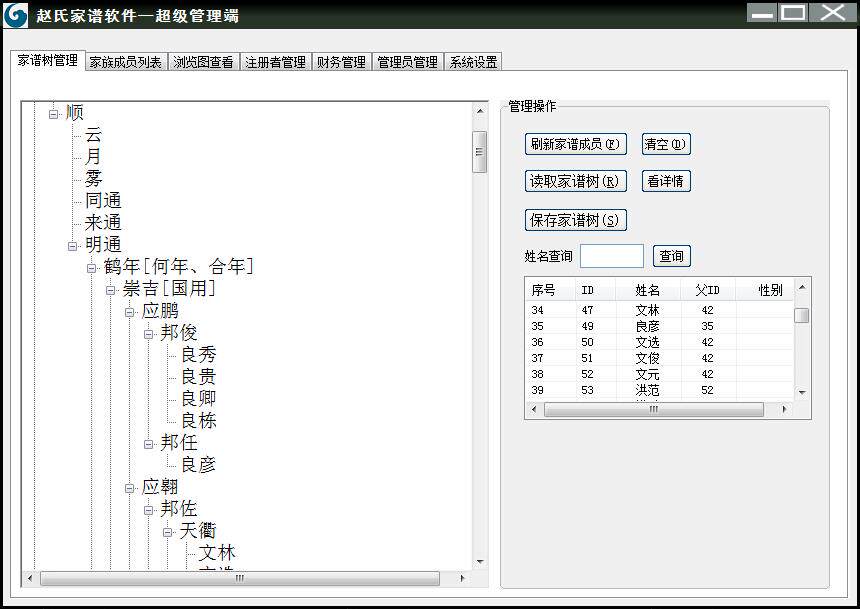Select tree member 良秀
860x609 pixels.
pos(199,354)
